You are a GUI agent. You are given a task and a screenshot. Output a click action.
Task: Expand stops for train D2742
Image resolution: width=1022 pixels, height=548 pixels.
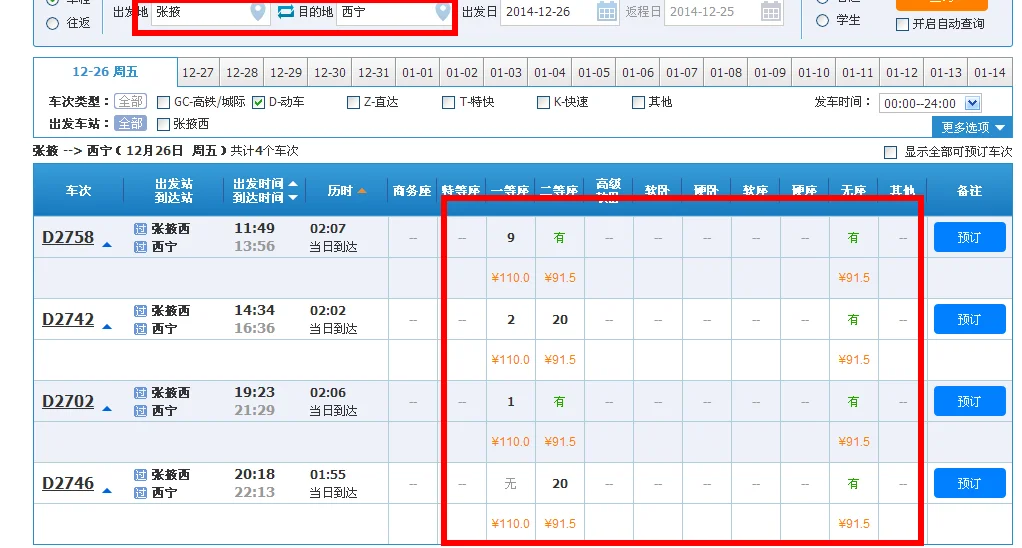click(107, 327)
